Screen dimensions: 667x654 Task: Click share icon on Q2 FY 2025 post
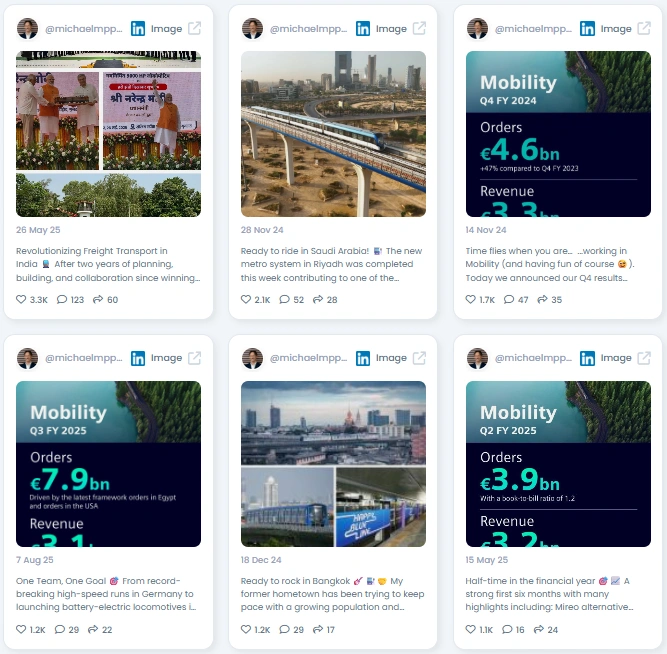(x=539, y=629)
